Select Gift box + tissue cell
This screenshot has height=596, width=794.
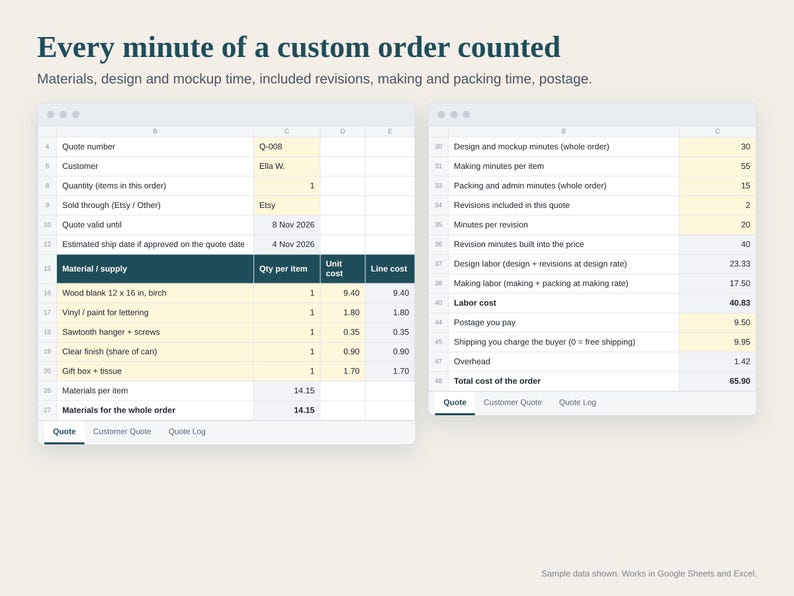coord(155,371)
